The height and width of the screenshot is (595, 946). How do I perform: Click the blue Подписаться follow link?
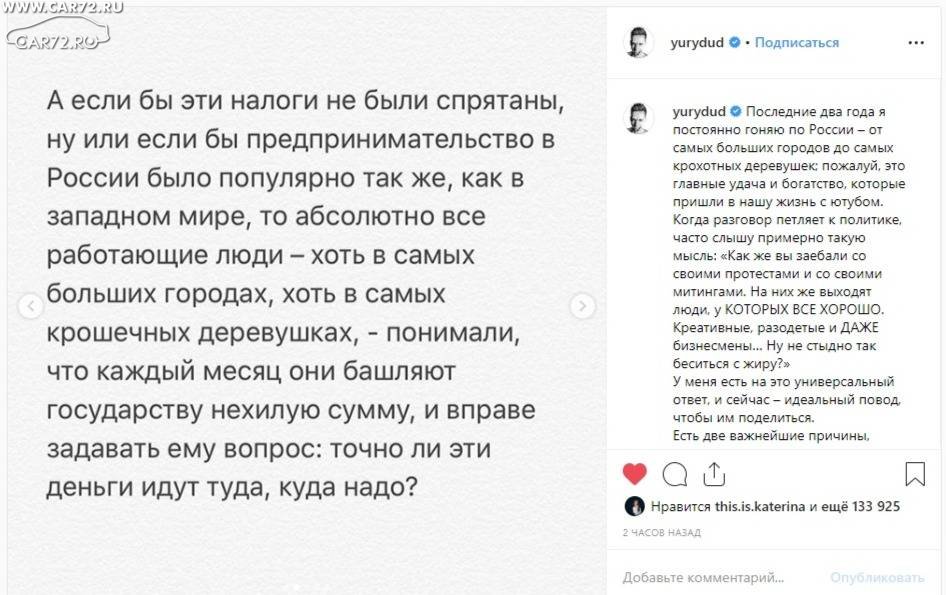tap(796, 42)
